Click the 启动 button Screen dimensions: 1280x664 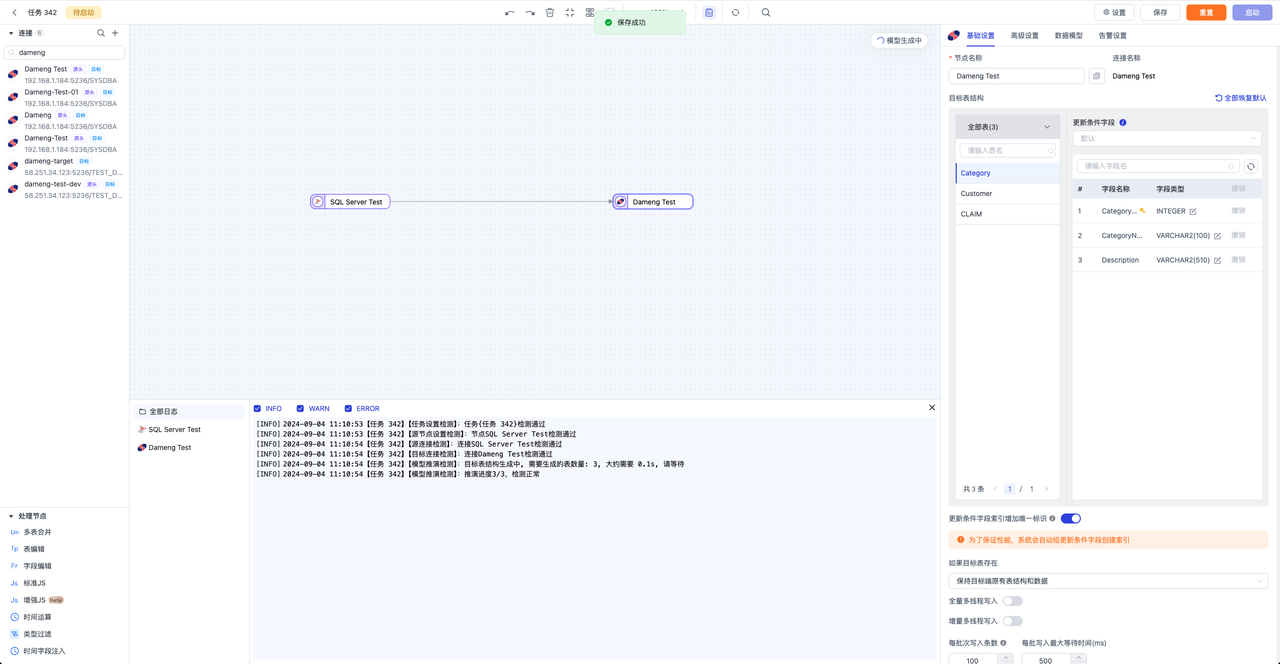pyautogui.click(x=1252, y=13)
